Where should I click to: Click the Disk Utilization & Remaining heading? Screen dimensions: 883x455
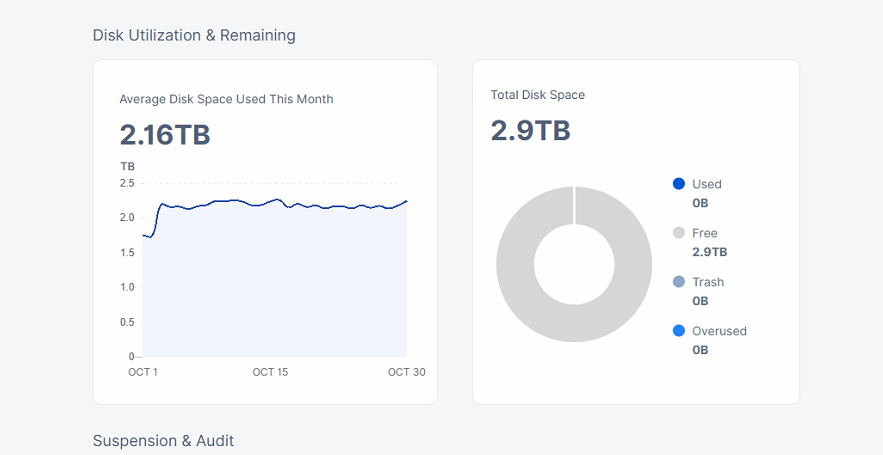tap(194, 35)
